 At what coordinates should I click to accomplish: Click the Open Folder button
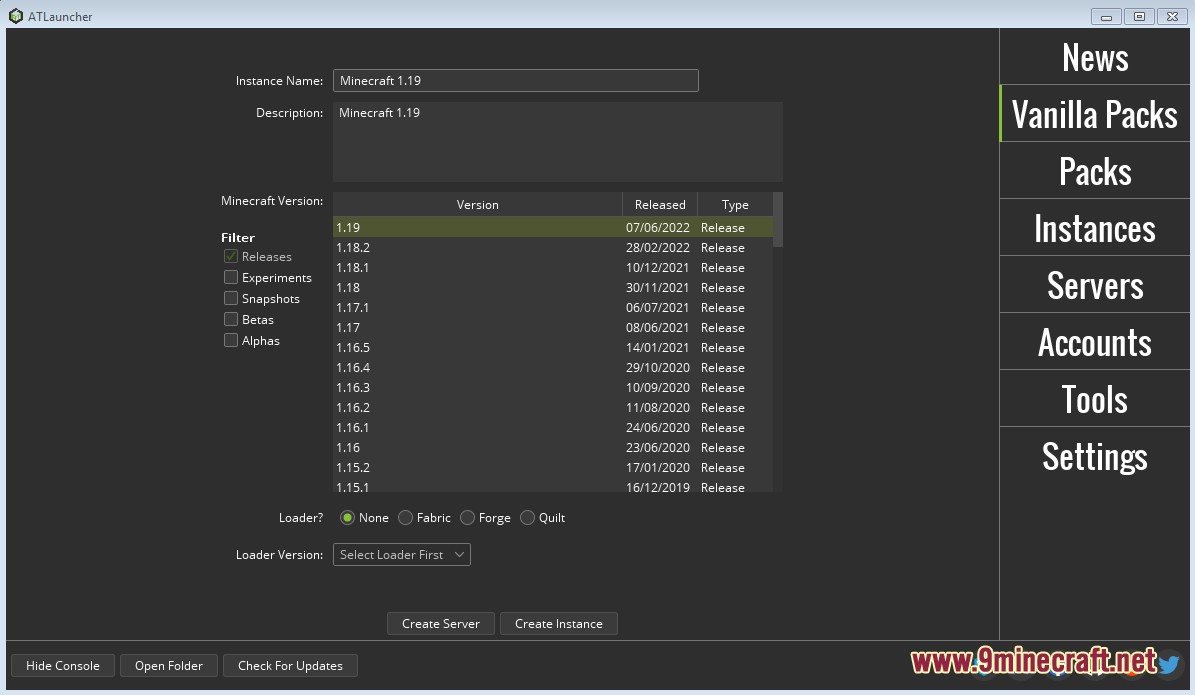point(168,665)
